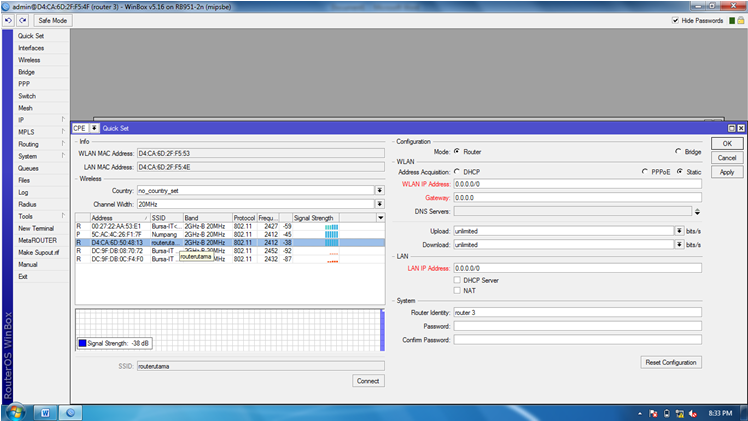748x421 pixels.
Task: Open Queues menu item
Action: [x=28, y=168]
